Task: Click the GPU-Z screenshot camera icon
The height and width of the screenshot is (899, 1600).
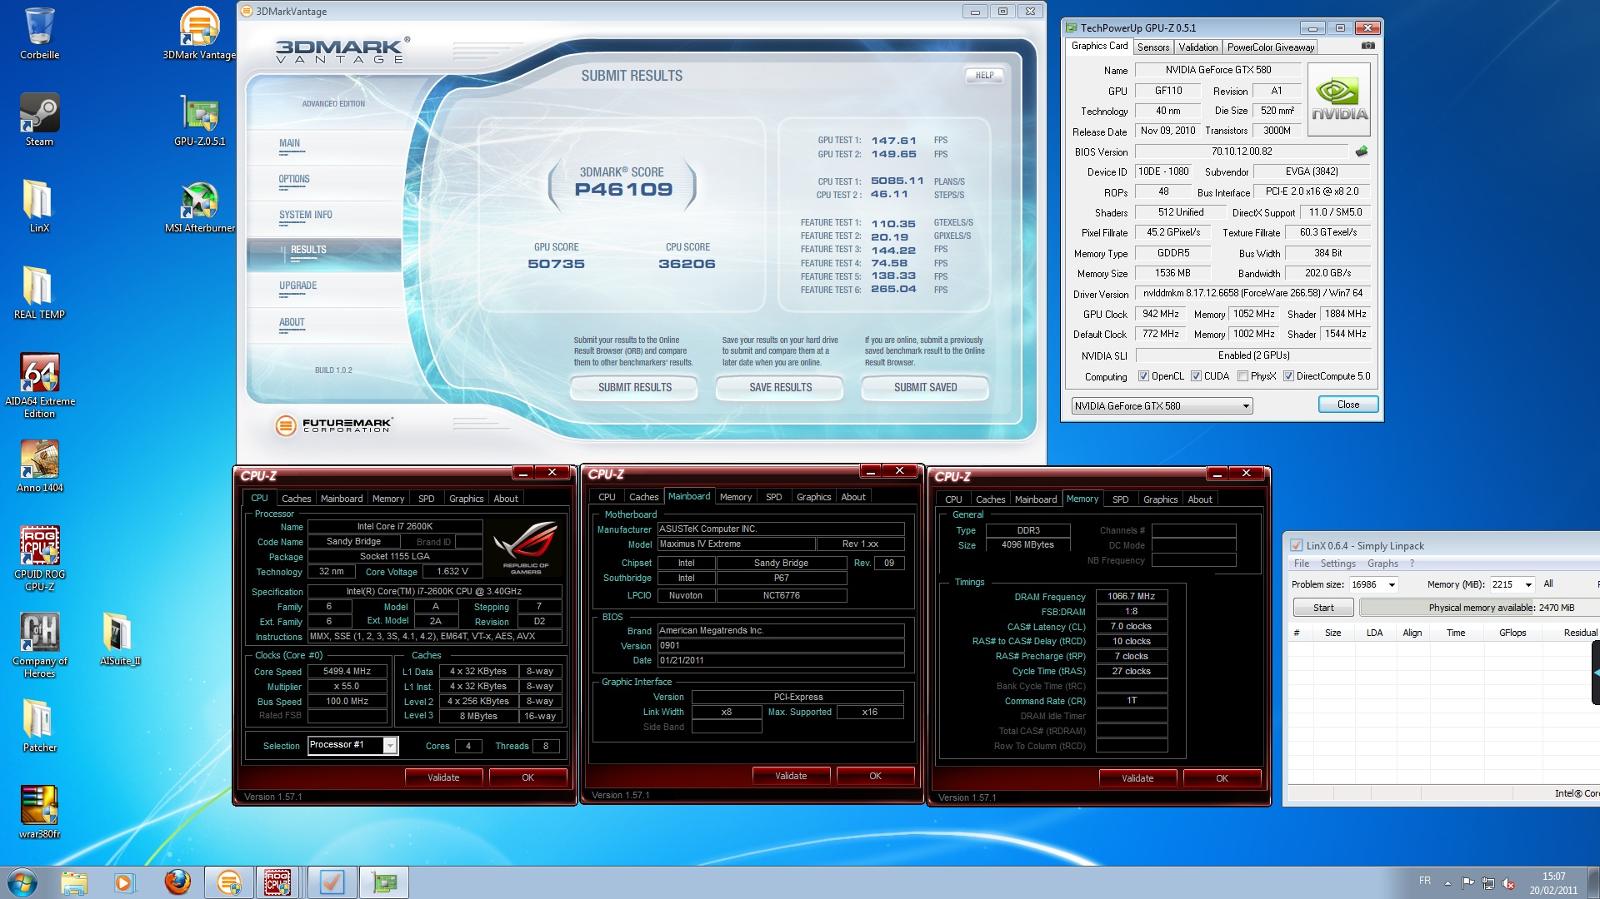Action: click(x=1368, y=46)
